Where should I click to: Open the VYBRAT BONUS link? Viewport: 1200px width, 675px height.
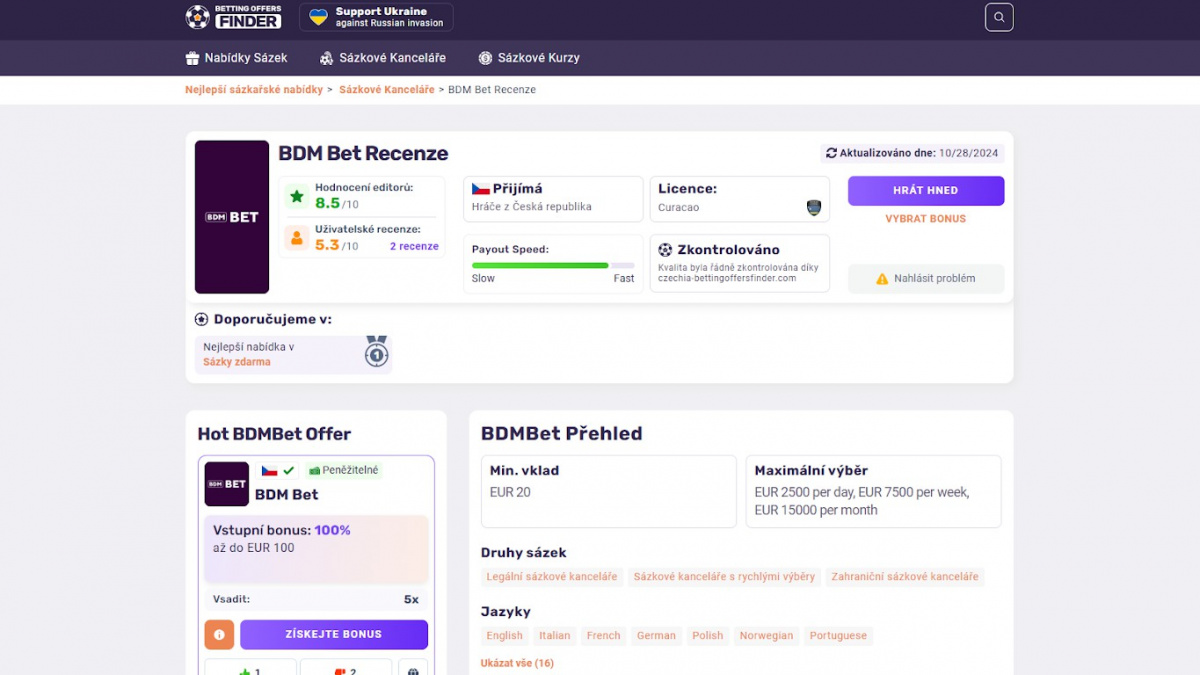[x=925, y=218]
